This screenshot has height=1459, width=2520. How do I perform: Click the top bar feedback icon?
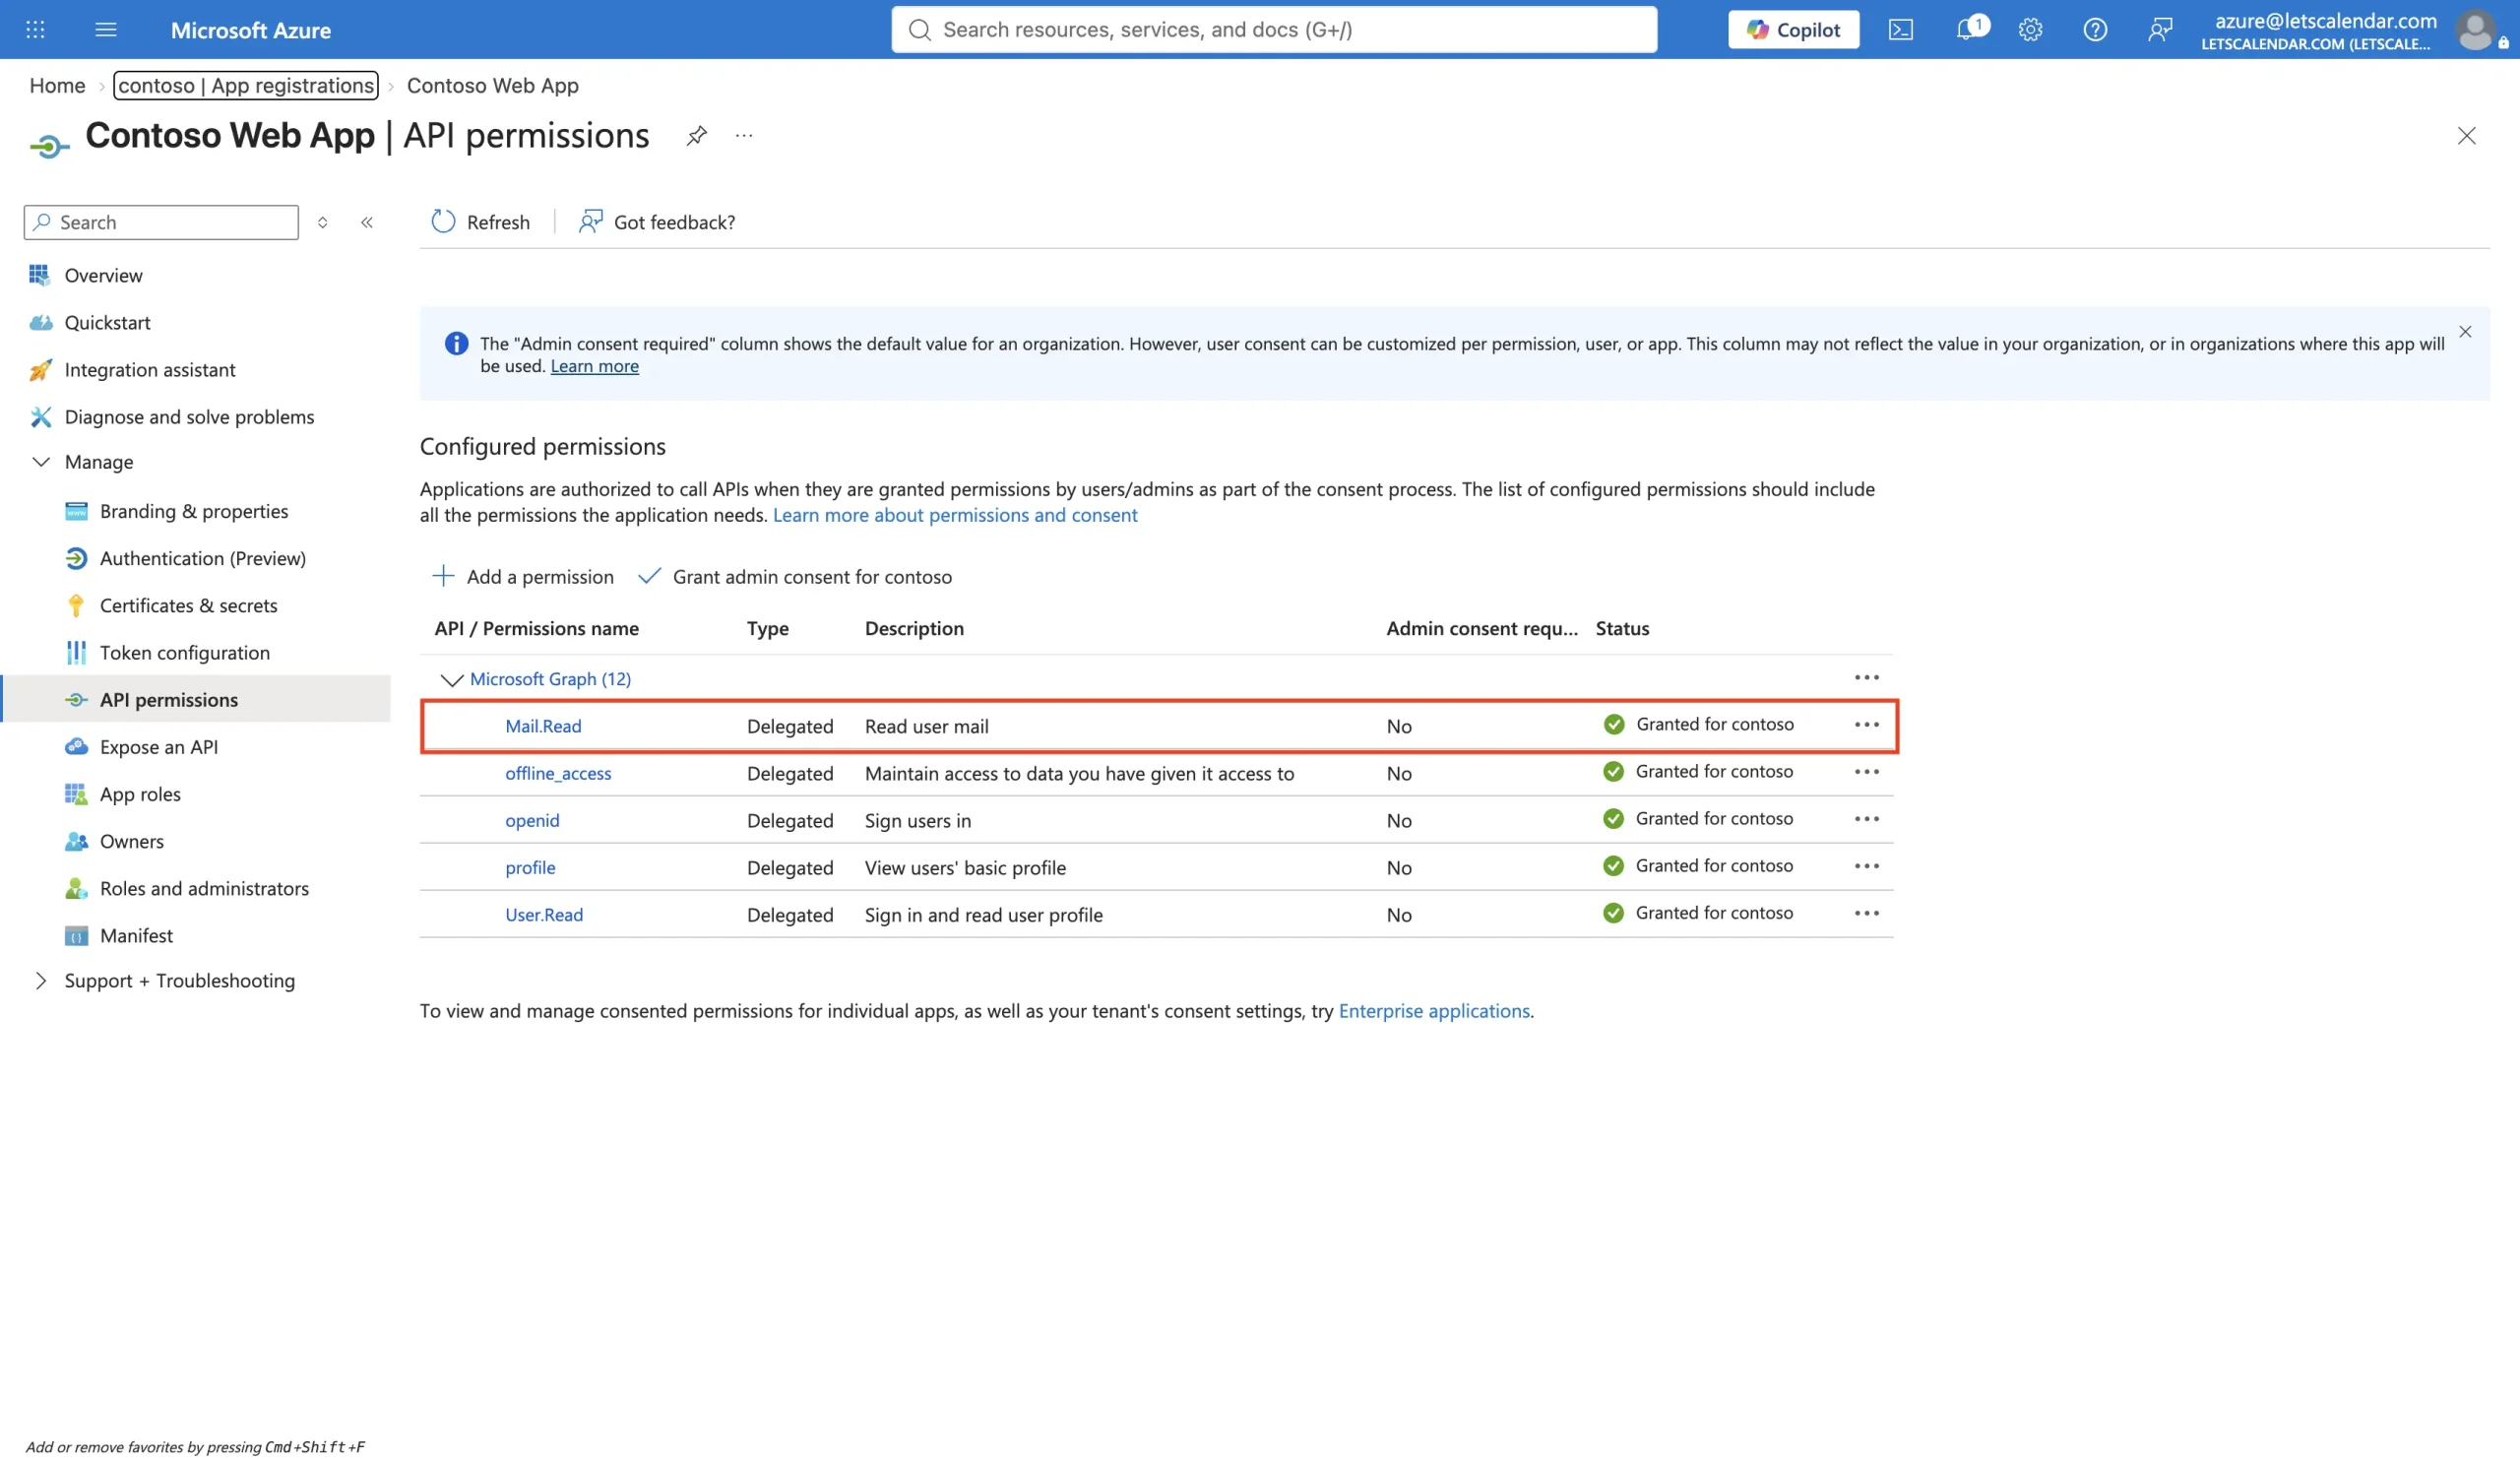coord(2160,29)
